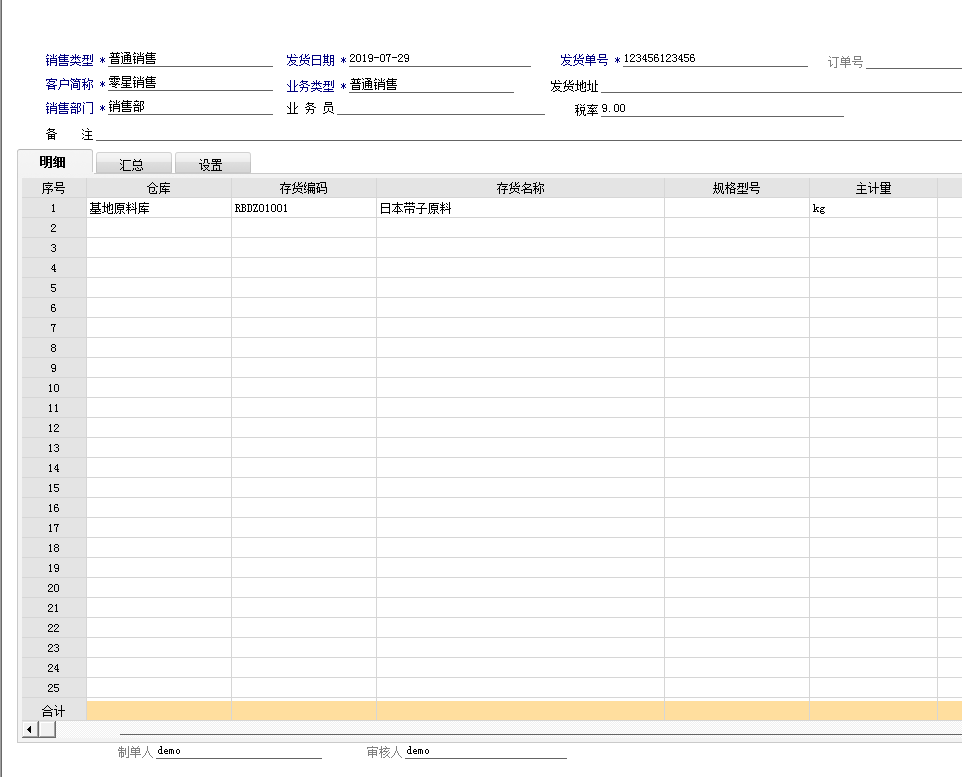Click the 存货名称 column header

pyautogui.click(x=520, y=188)
